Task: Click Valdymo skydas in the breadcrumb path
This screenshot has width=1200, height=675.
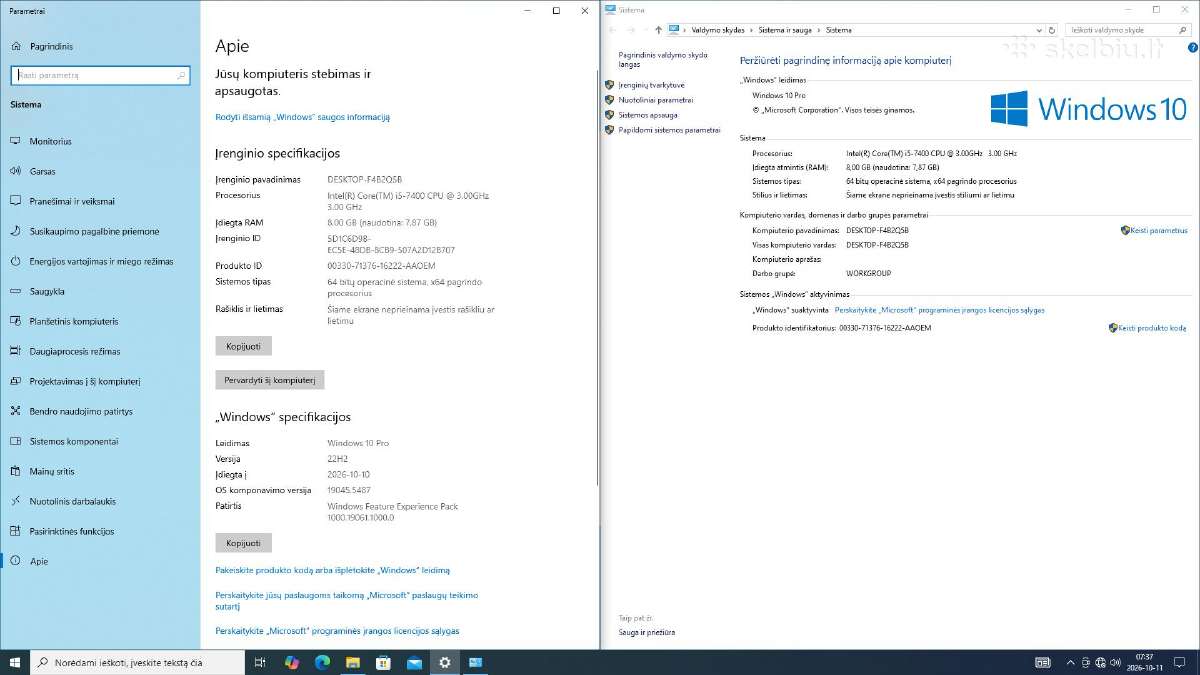Action: coord(718,30)
